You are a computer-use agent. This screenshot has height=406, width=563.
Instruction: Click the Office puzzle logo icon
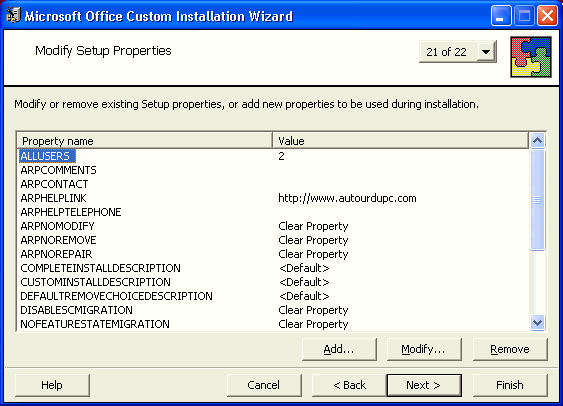tap(531, 57)
